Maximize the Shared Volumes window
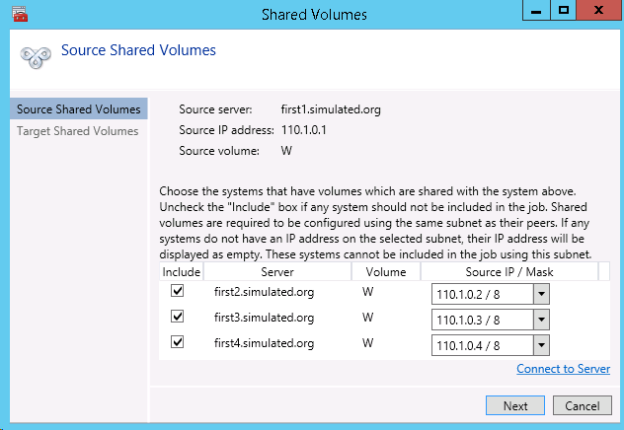The height and width of the screenshot is (430, 624). [563, 10]
